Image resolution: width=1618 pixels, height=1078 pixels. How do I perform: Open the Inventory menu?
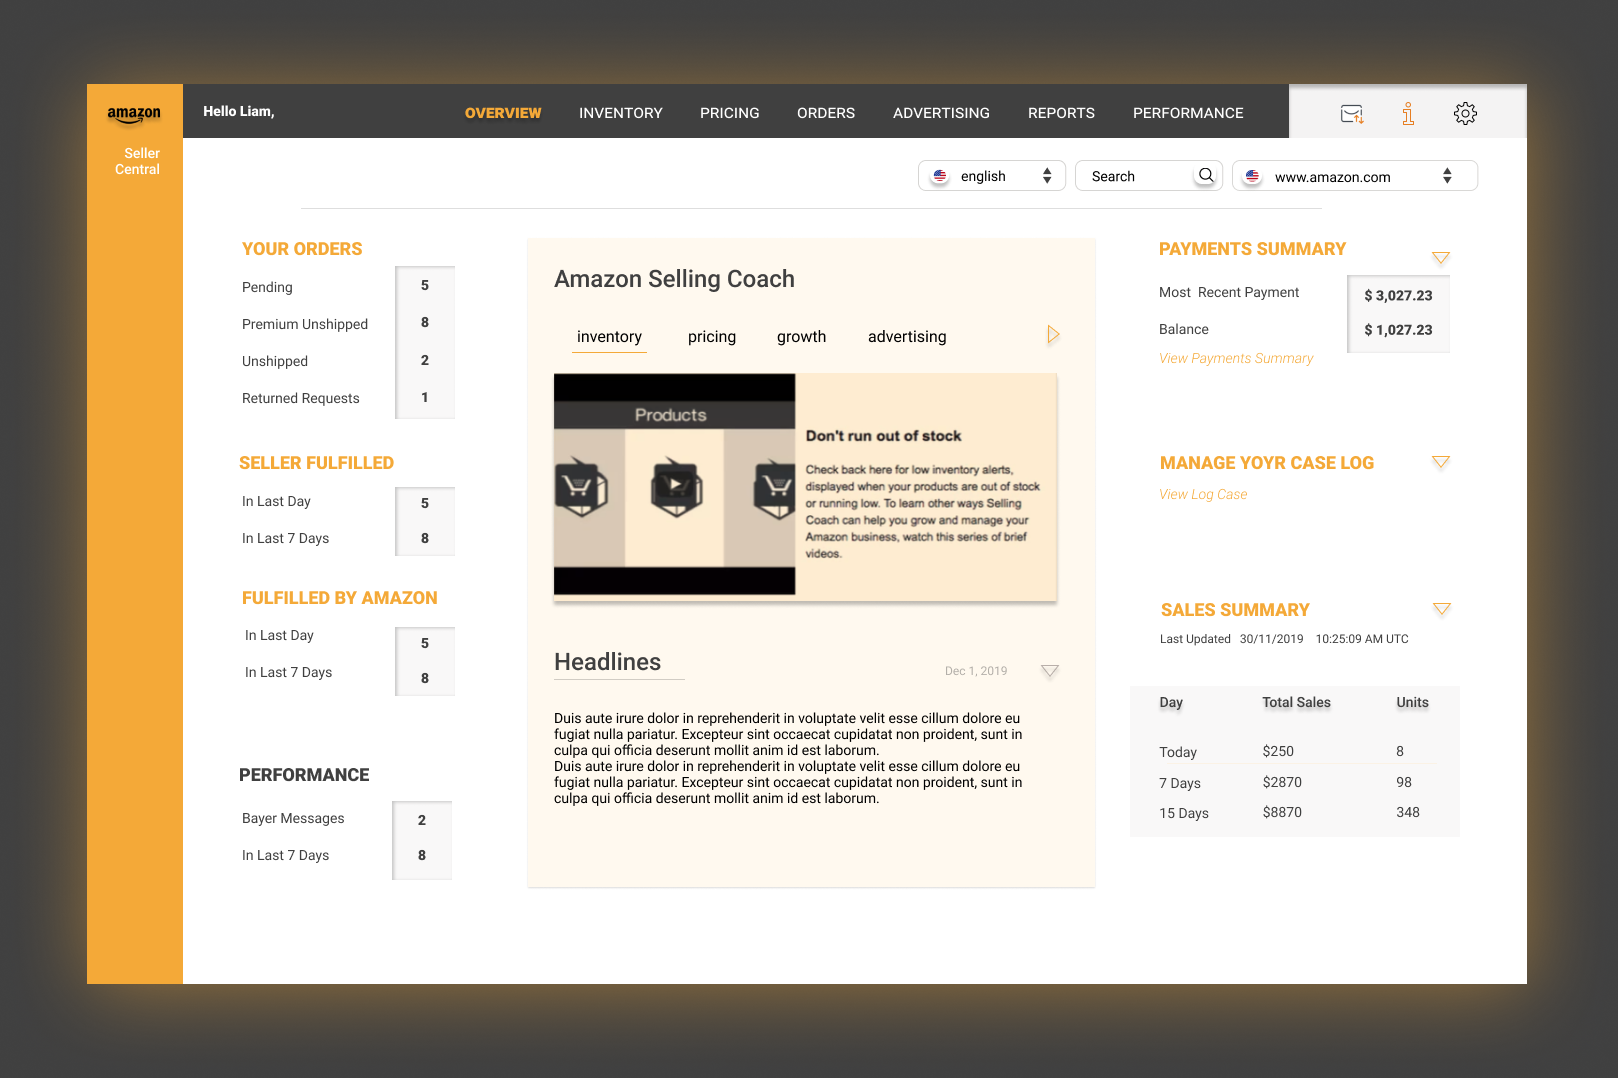click(621, 113)
